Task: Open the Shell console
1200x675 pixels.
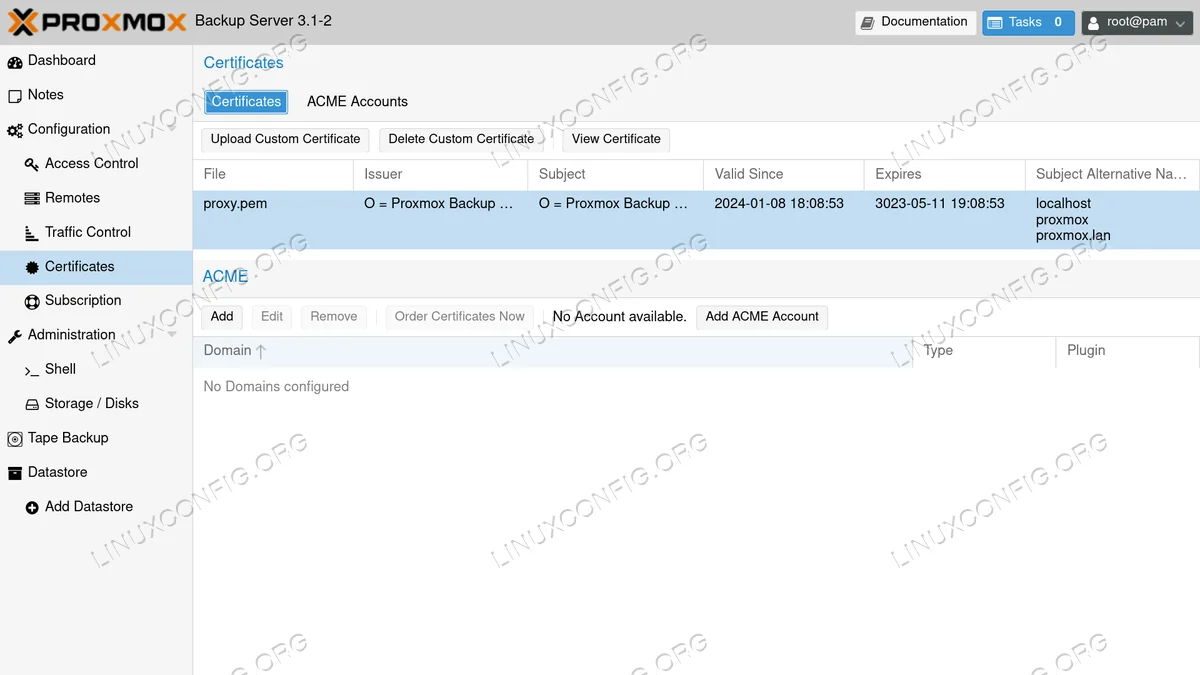Action: [x=61, y=369]
